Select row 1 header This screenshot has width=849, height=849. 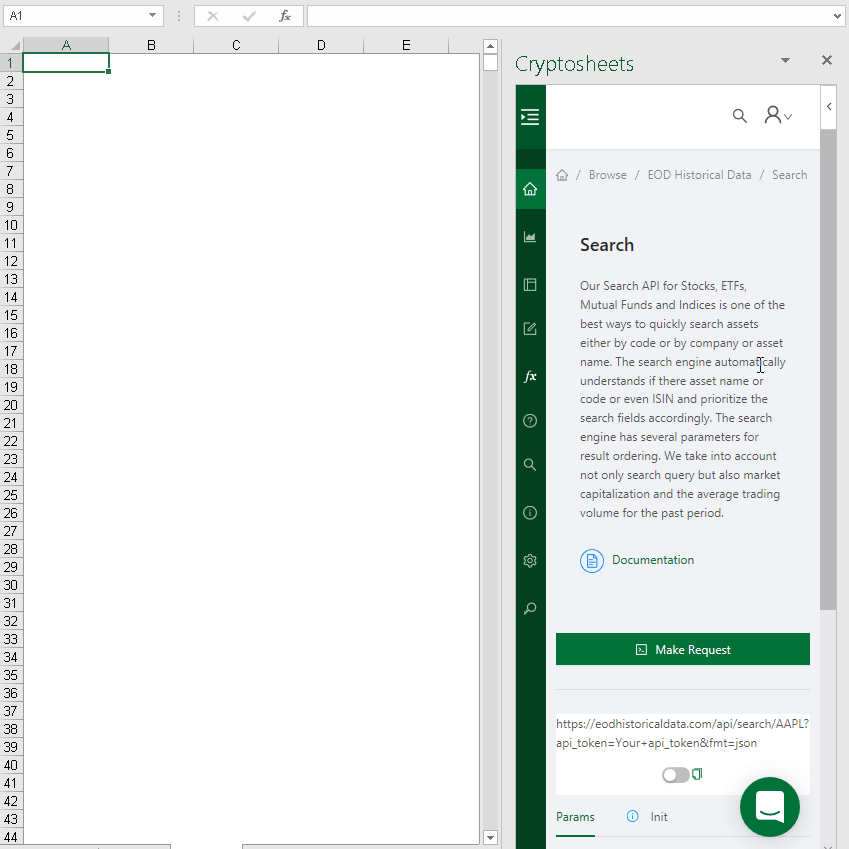11,63
